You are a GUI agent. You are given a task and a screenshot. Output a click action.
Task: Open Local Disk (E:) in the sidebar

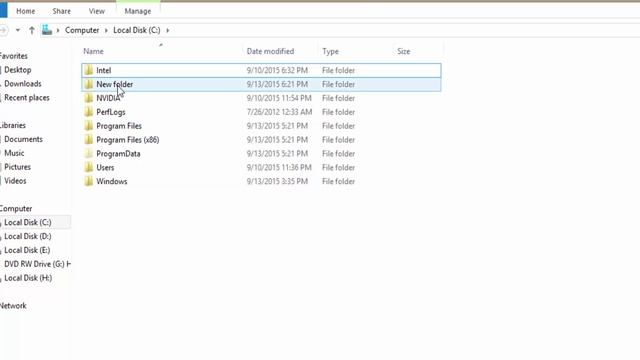point(27,250)
